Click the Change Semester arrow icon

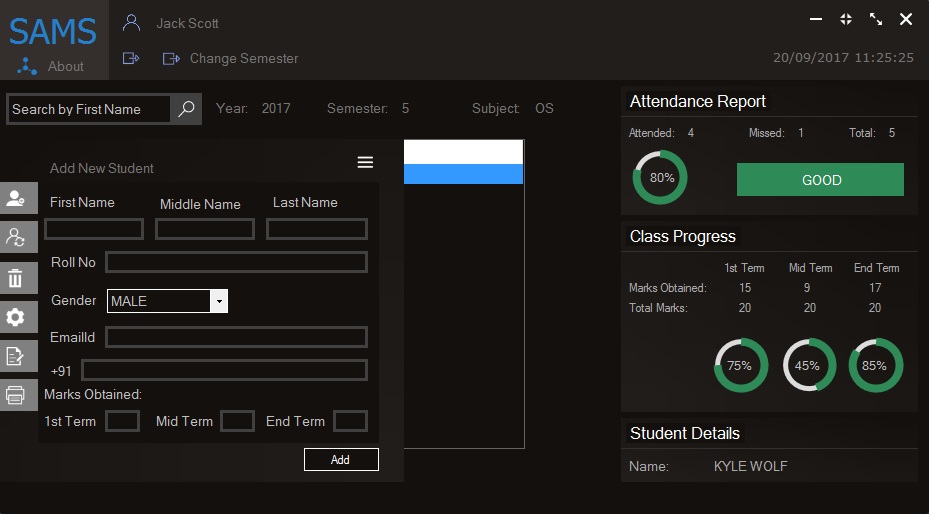coord(171,59)
